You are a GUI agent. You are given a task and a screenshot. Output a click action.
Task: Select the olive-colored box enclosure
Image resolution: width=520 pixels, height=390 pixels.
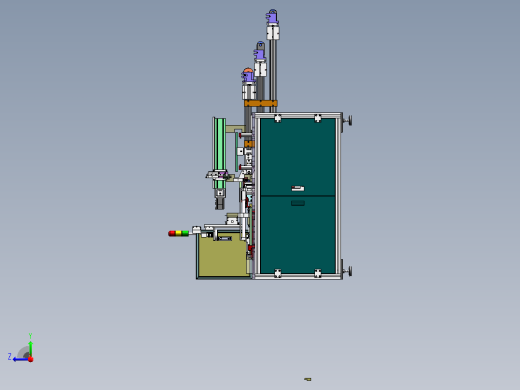coord(223,255)
